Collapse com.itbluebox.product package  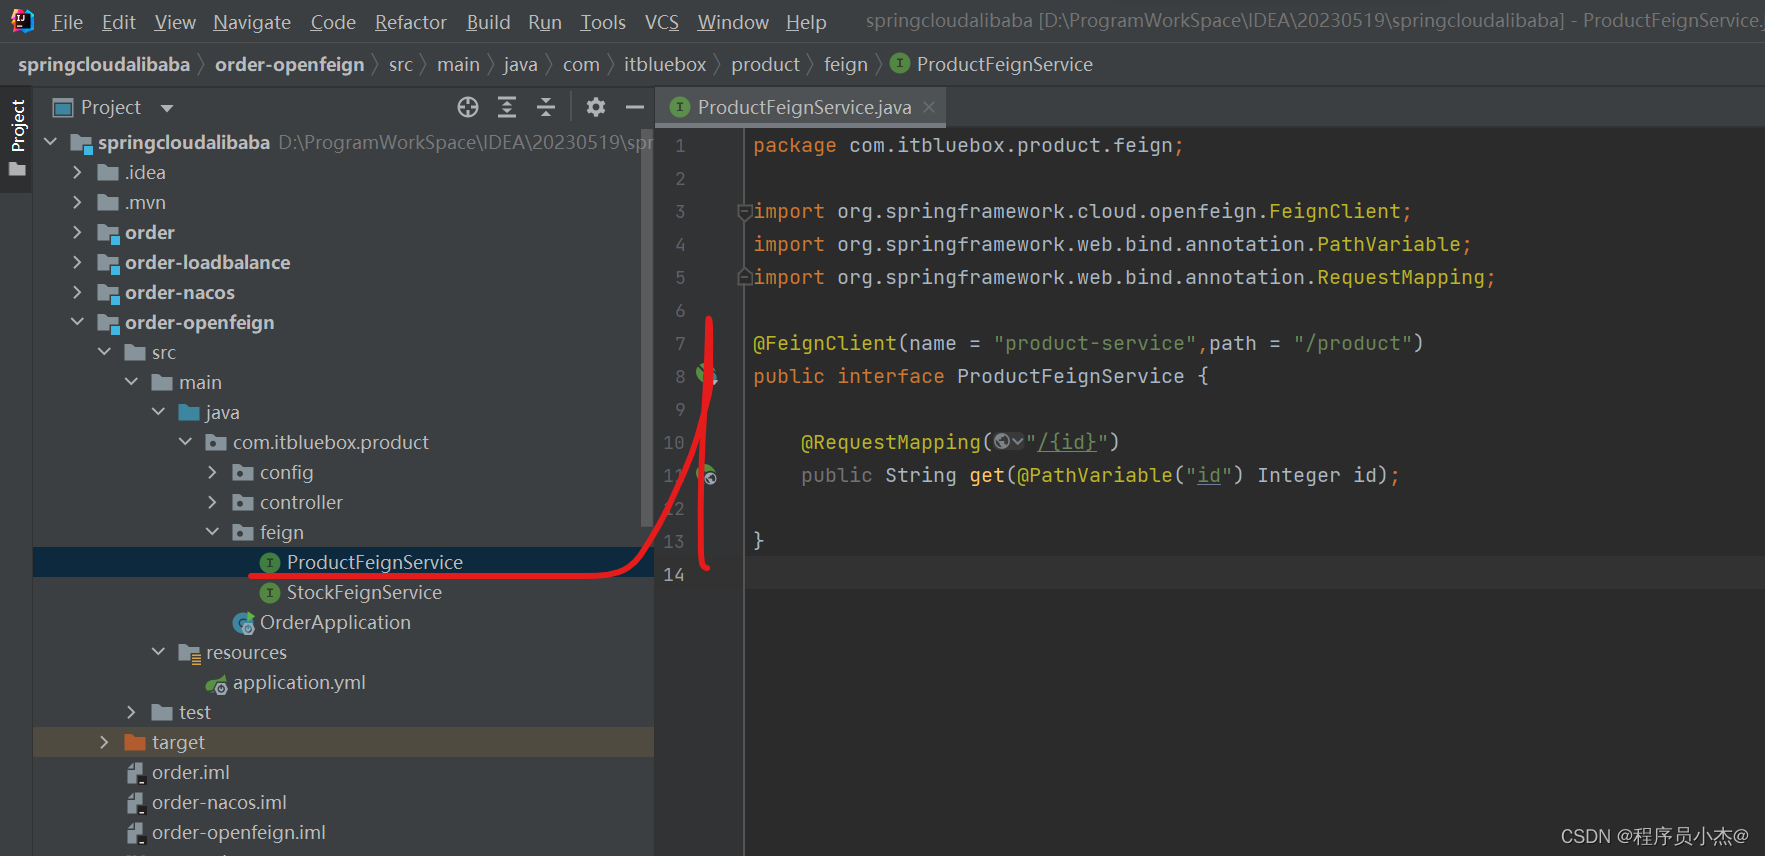[185, 442]
